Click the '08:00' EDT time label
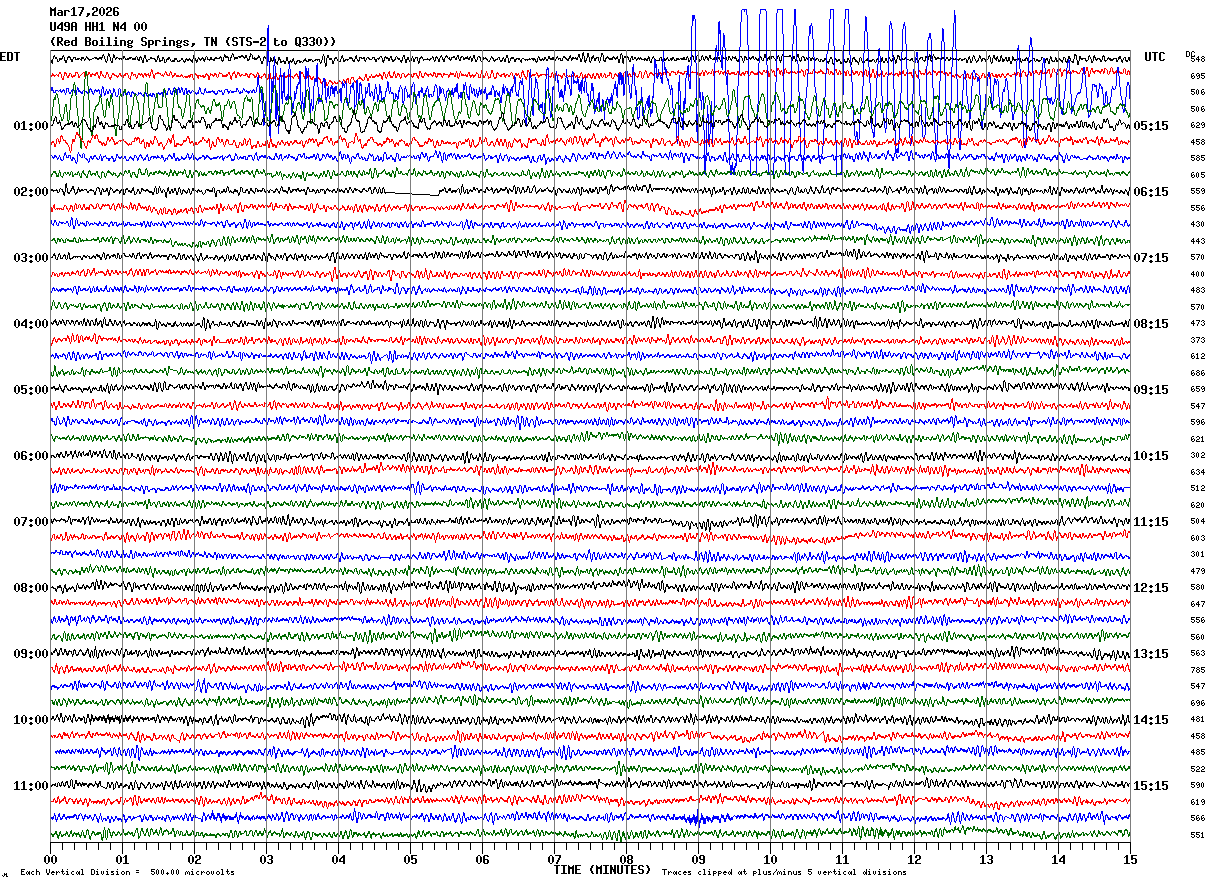 click(31, 588)
